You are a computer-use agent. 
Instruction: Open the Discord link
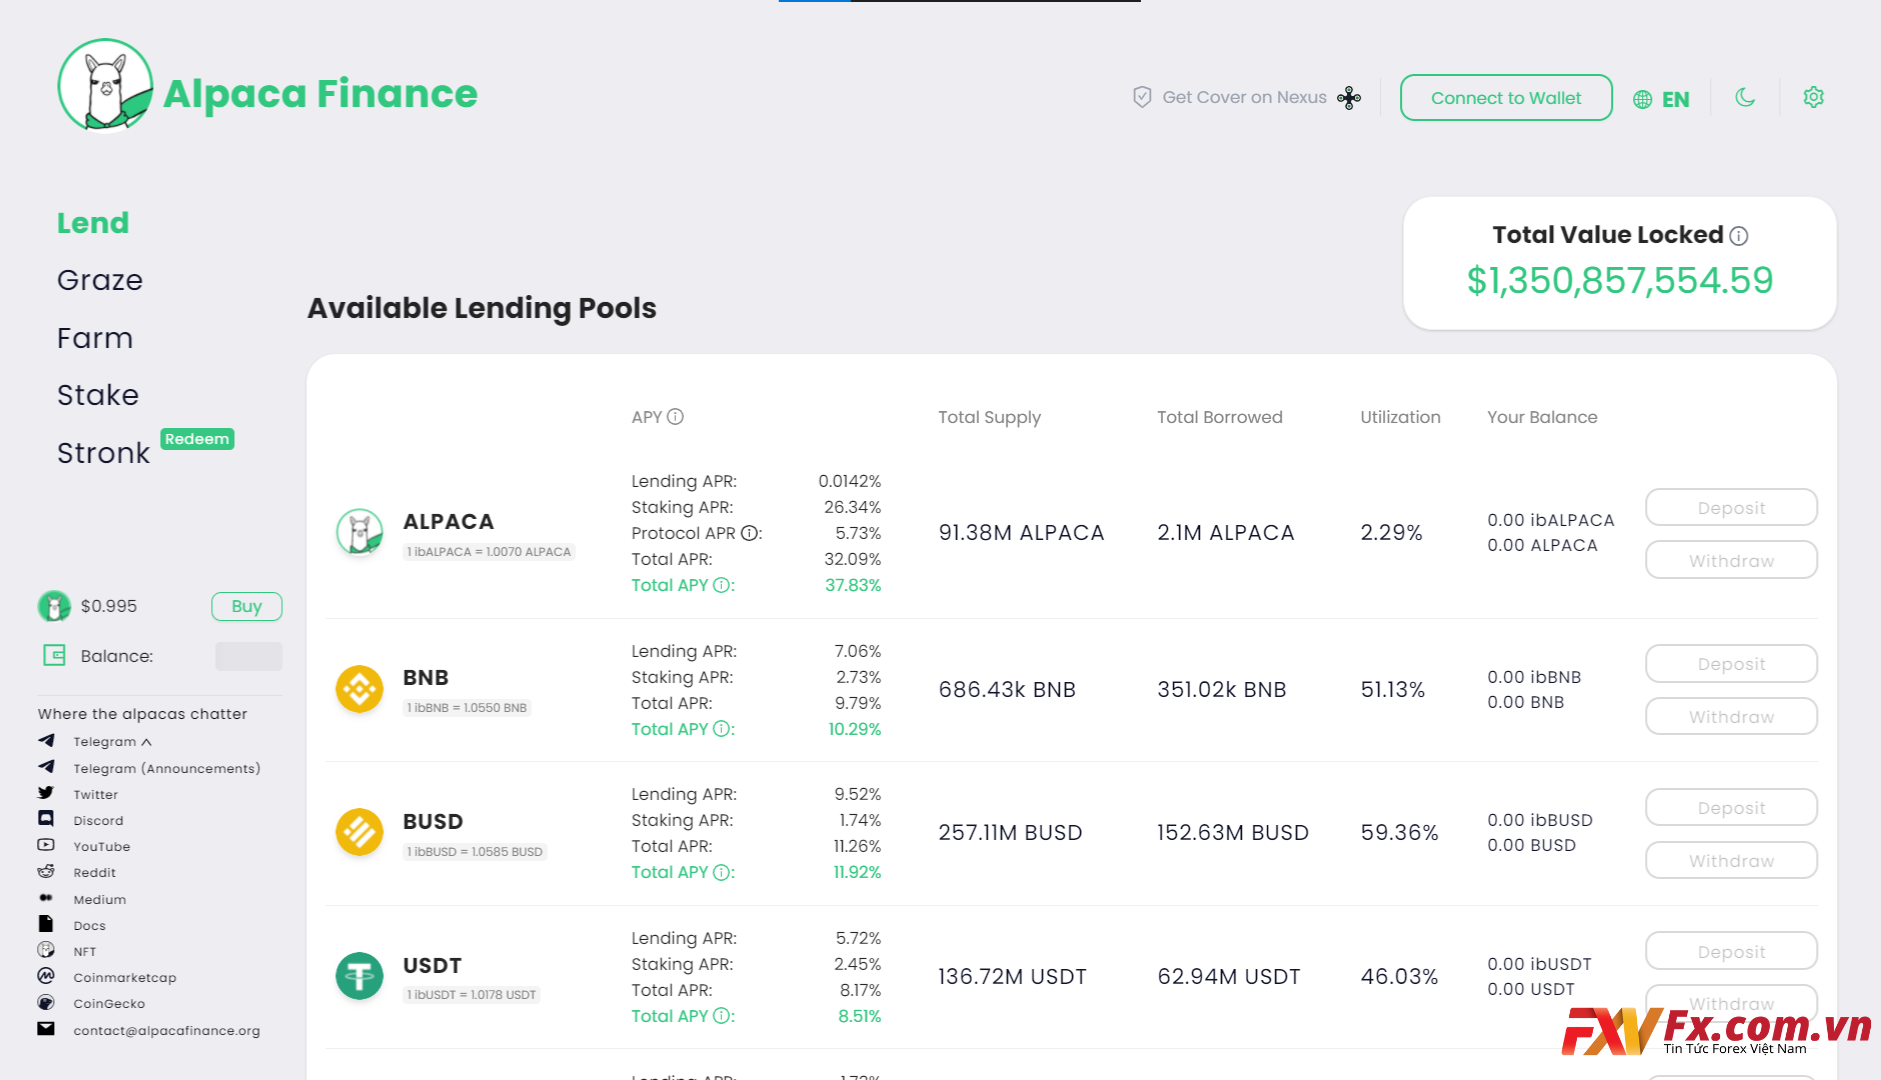coord(98,820)
